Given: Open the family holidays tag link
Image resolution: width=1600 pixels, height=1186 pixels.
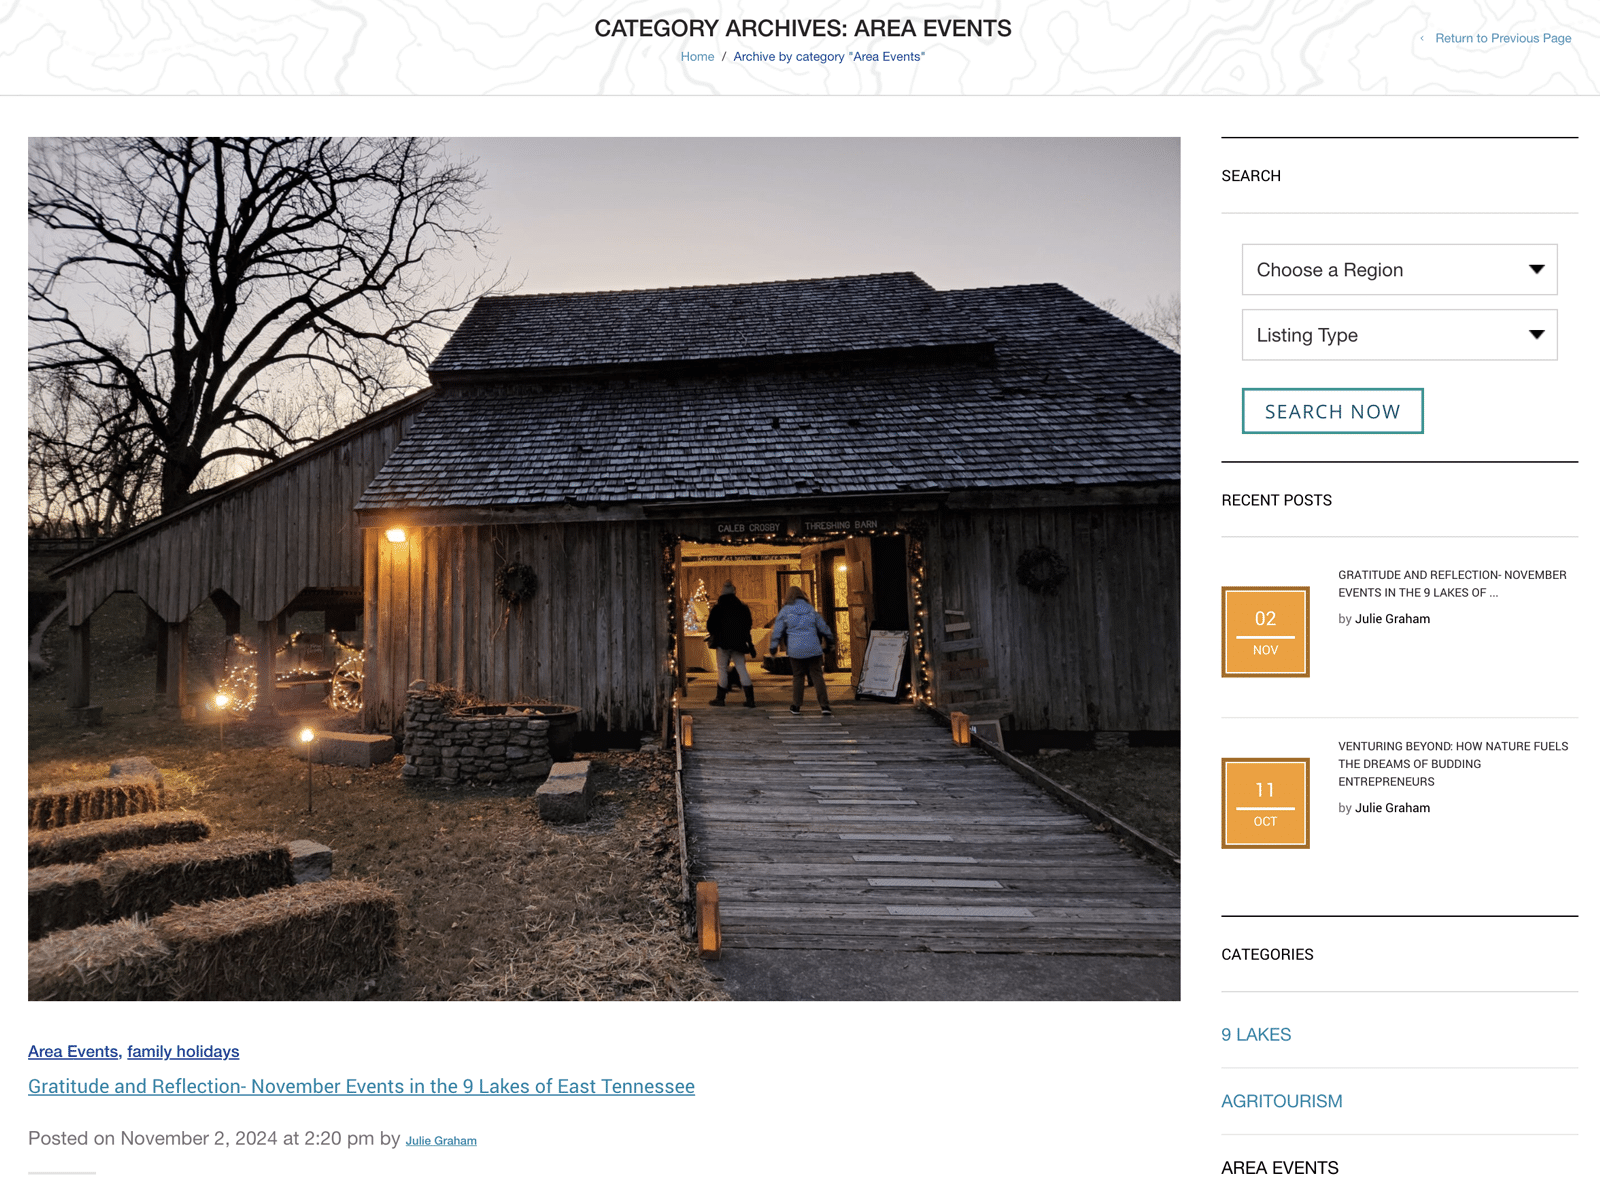Looking at the screenshot, I should click(183, 1051).
